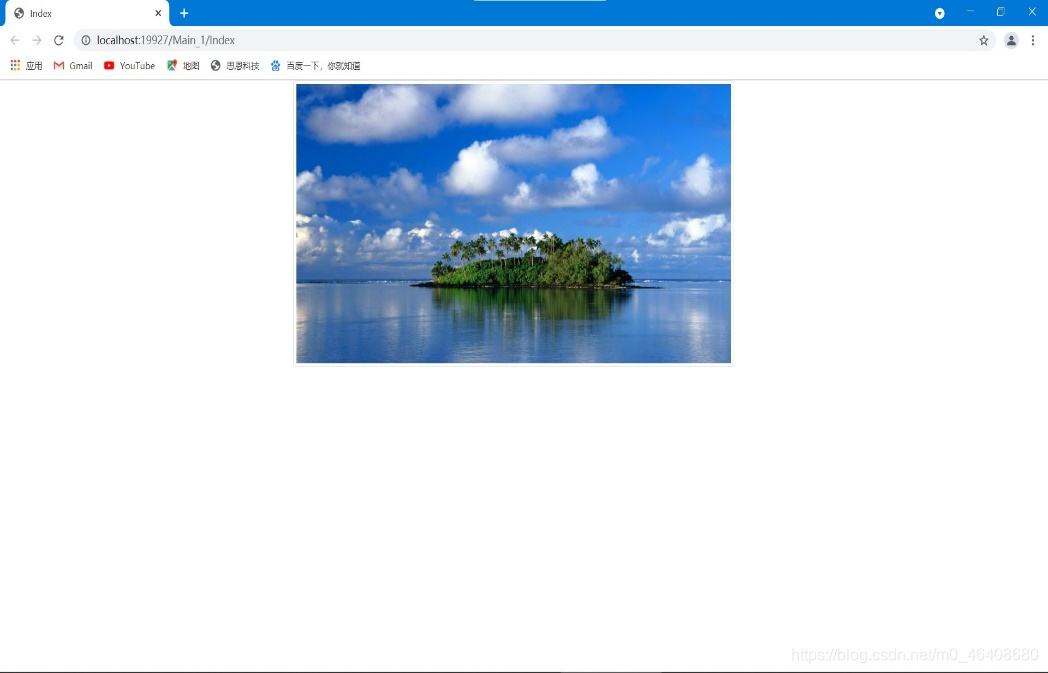
Task: Select the Index tab
Action: [87, 13]
